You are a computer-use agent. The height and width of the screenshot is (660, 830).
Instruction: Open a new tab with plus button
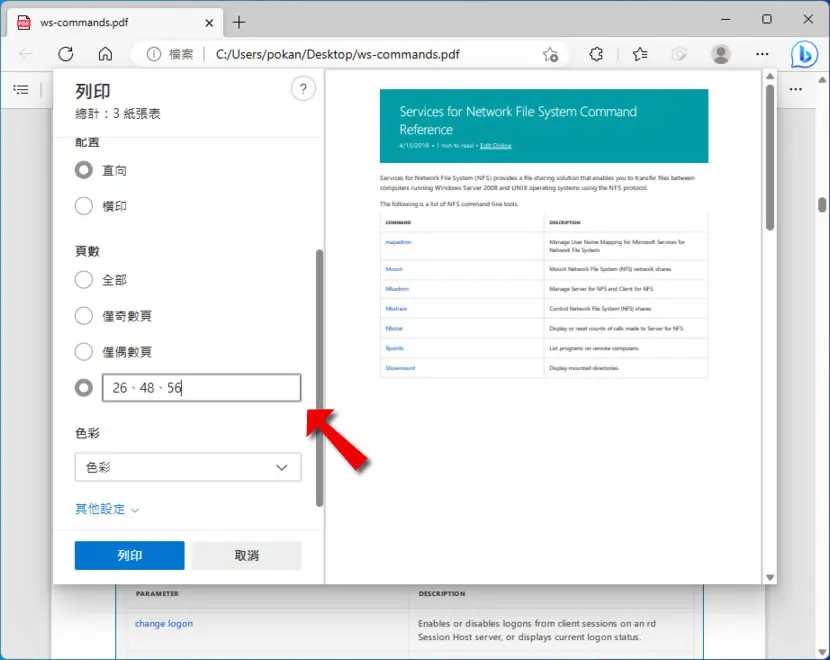pyautogui.click(x=239, y=22)
